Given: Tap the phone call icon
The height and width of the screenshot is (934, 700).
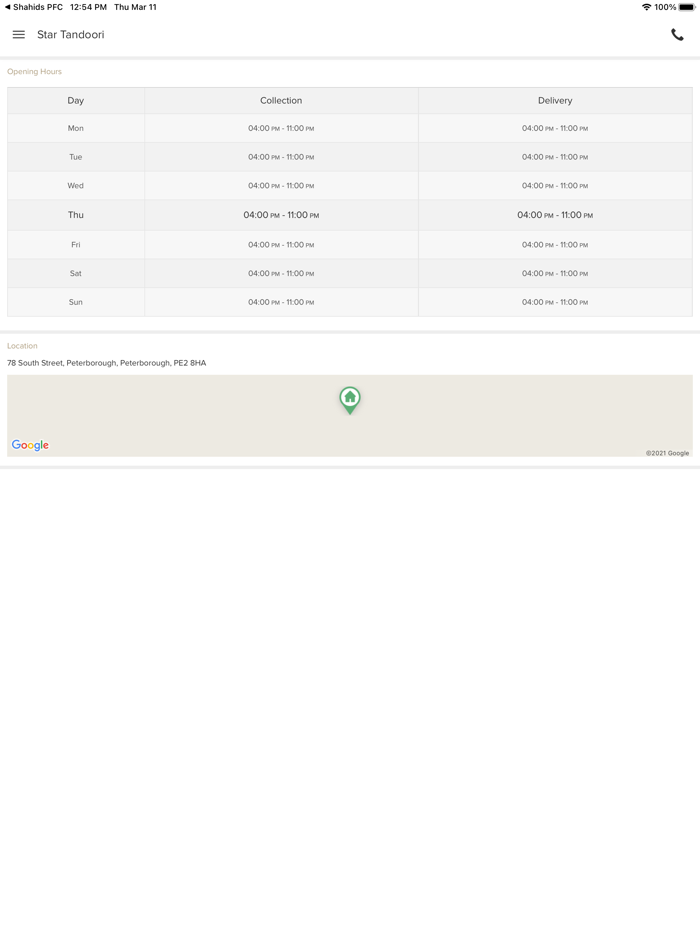Looking at the screenshot, I should [x=677, y=35].
